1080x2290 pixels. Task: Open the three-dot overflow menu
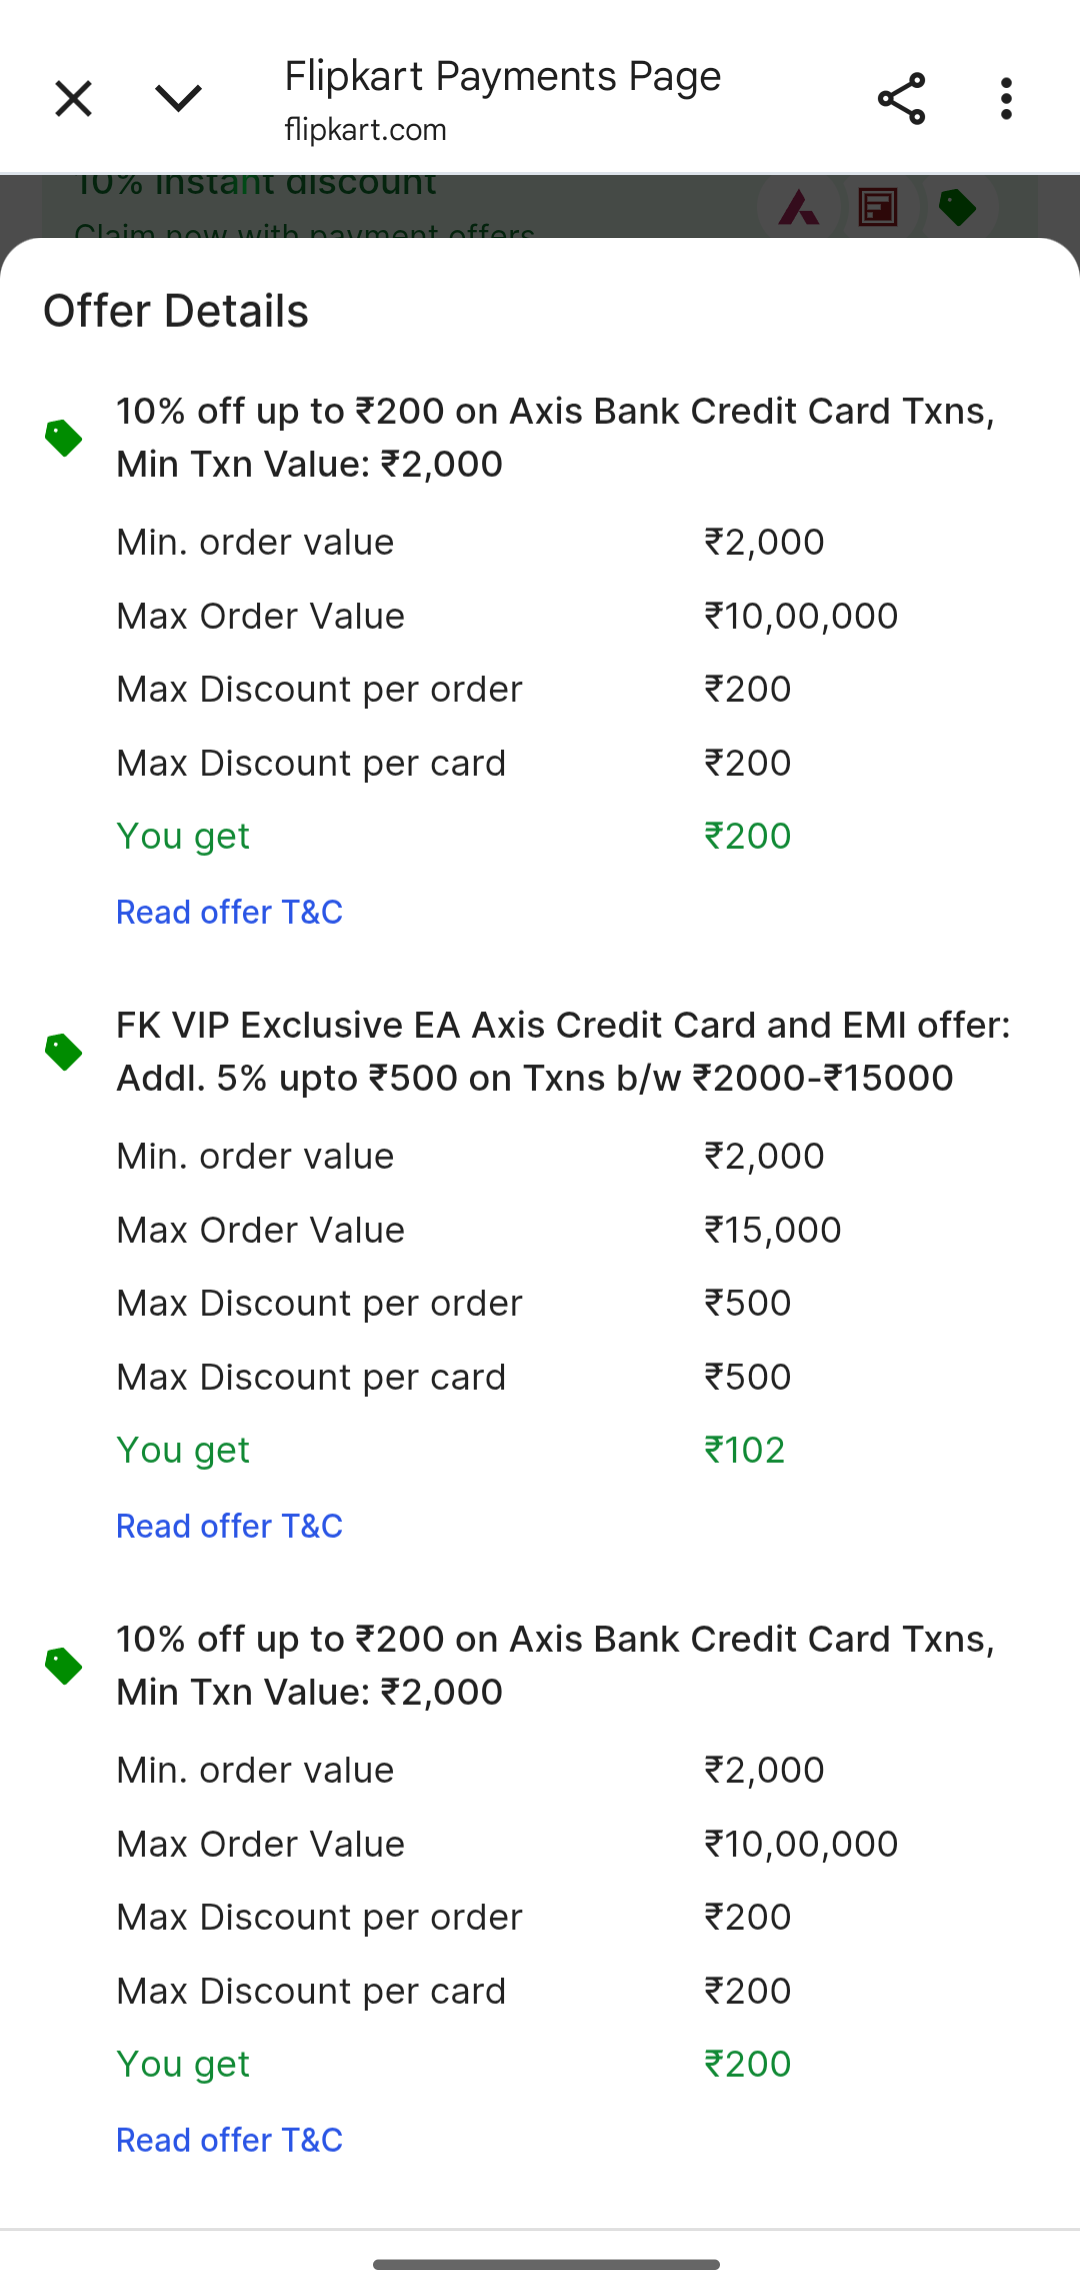1006,99
